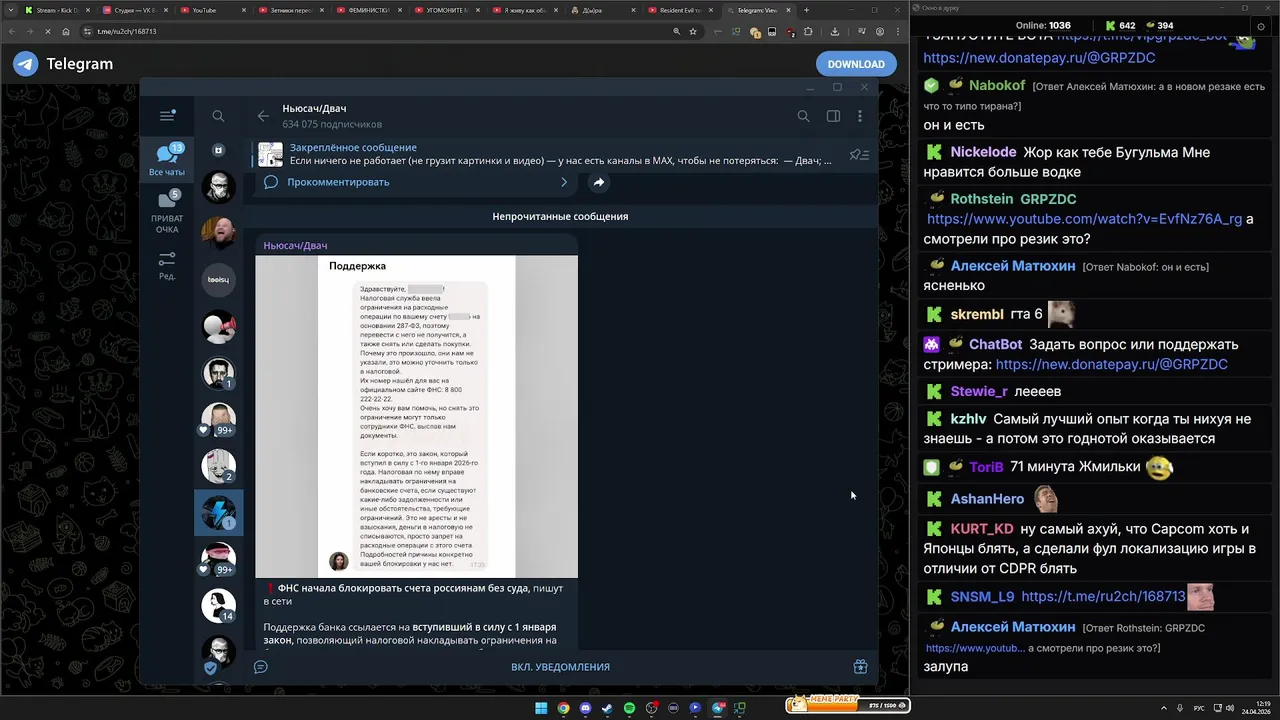
Task: Switch the РУС keyboard language indicator
Action: pos(1199,708)
